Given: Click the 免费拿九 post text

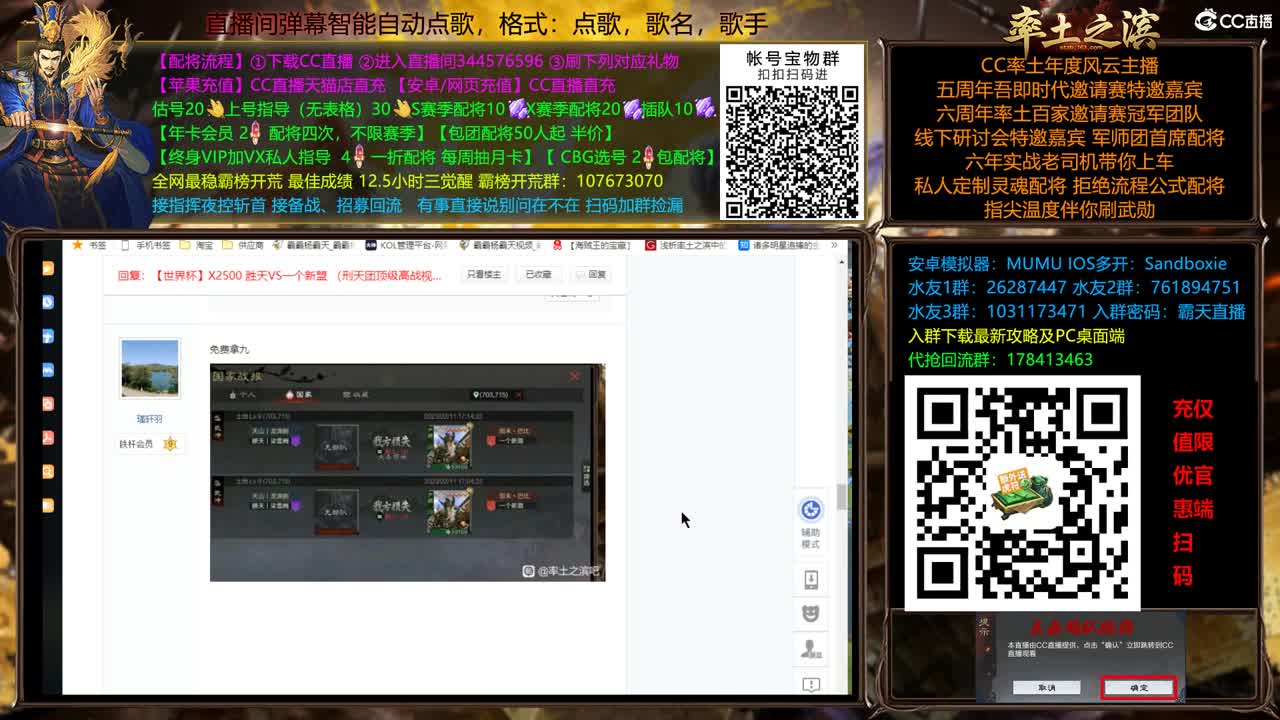Looking at the screenshot, I should (229, 350).
